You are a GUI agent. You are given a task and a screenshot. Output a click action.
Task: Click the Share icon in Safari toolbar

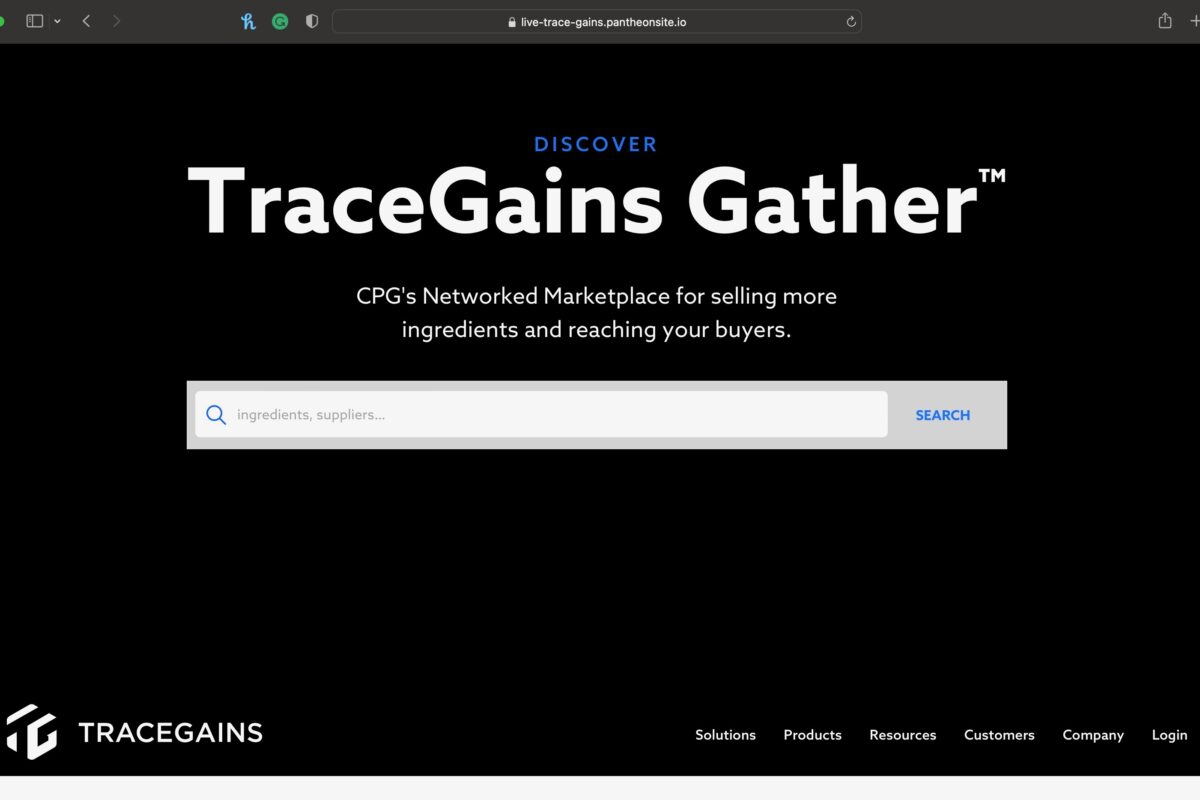(x=1165, y=21)
